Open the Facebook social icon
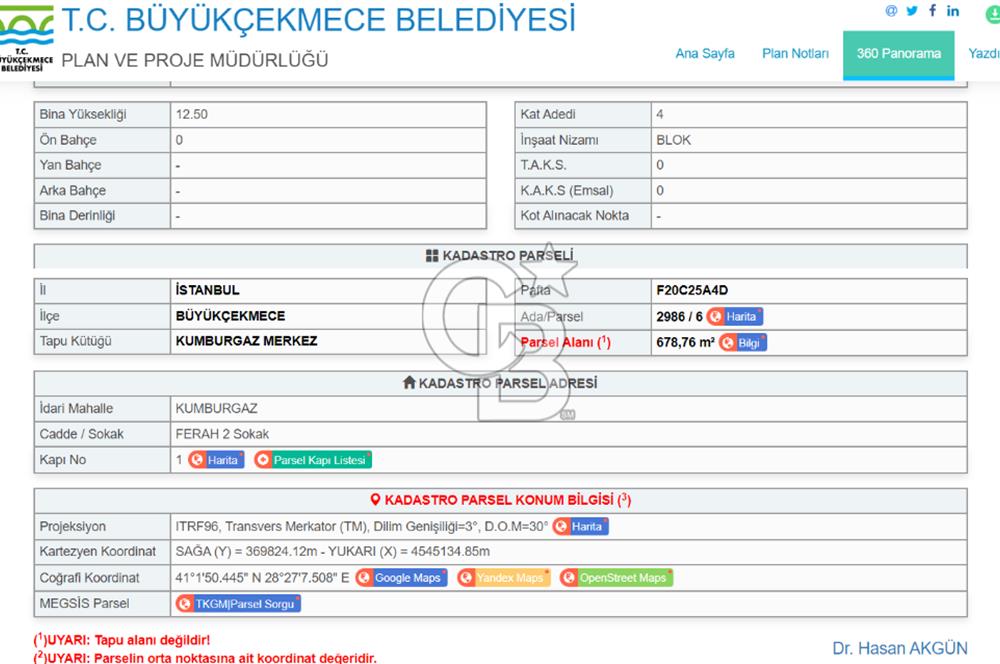This screenshot has width=1000, height=664. click(x=933, y=11)
